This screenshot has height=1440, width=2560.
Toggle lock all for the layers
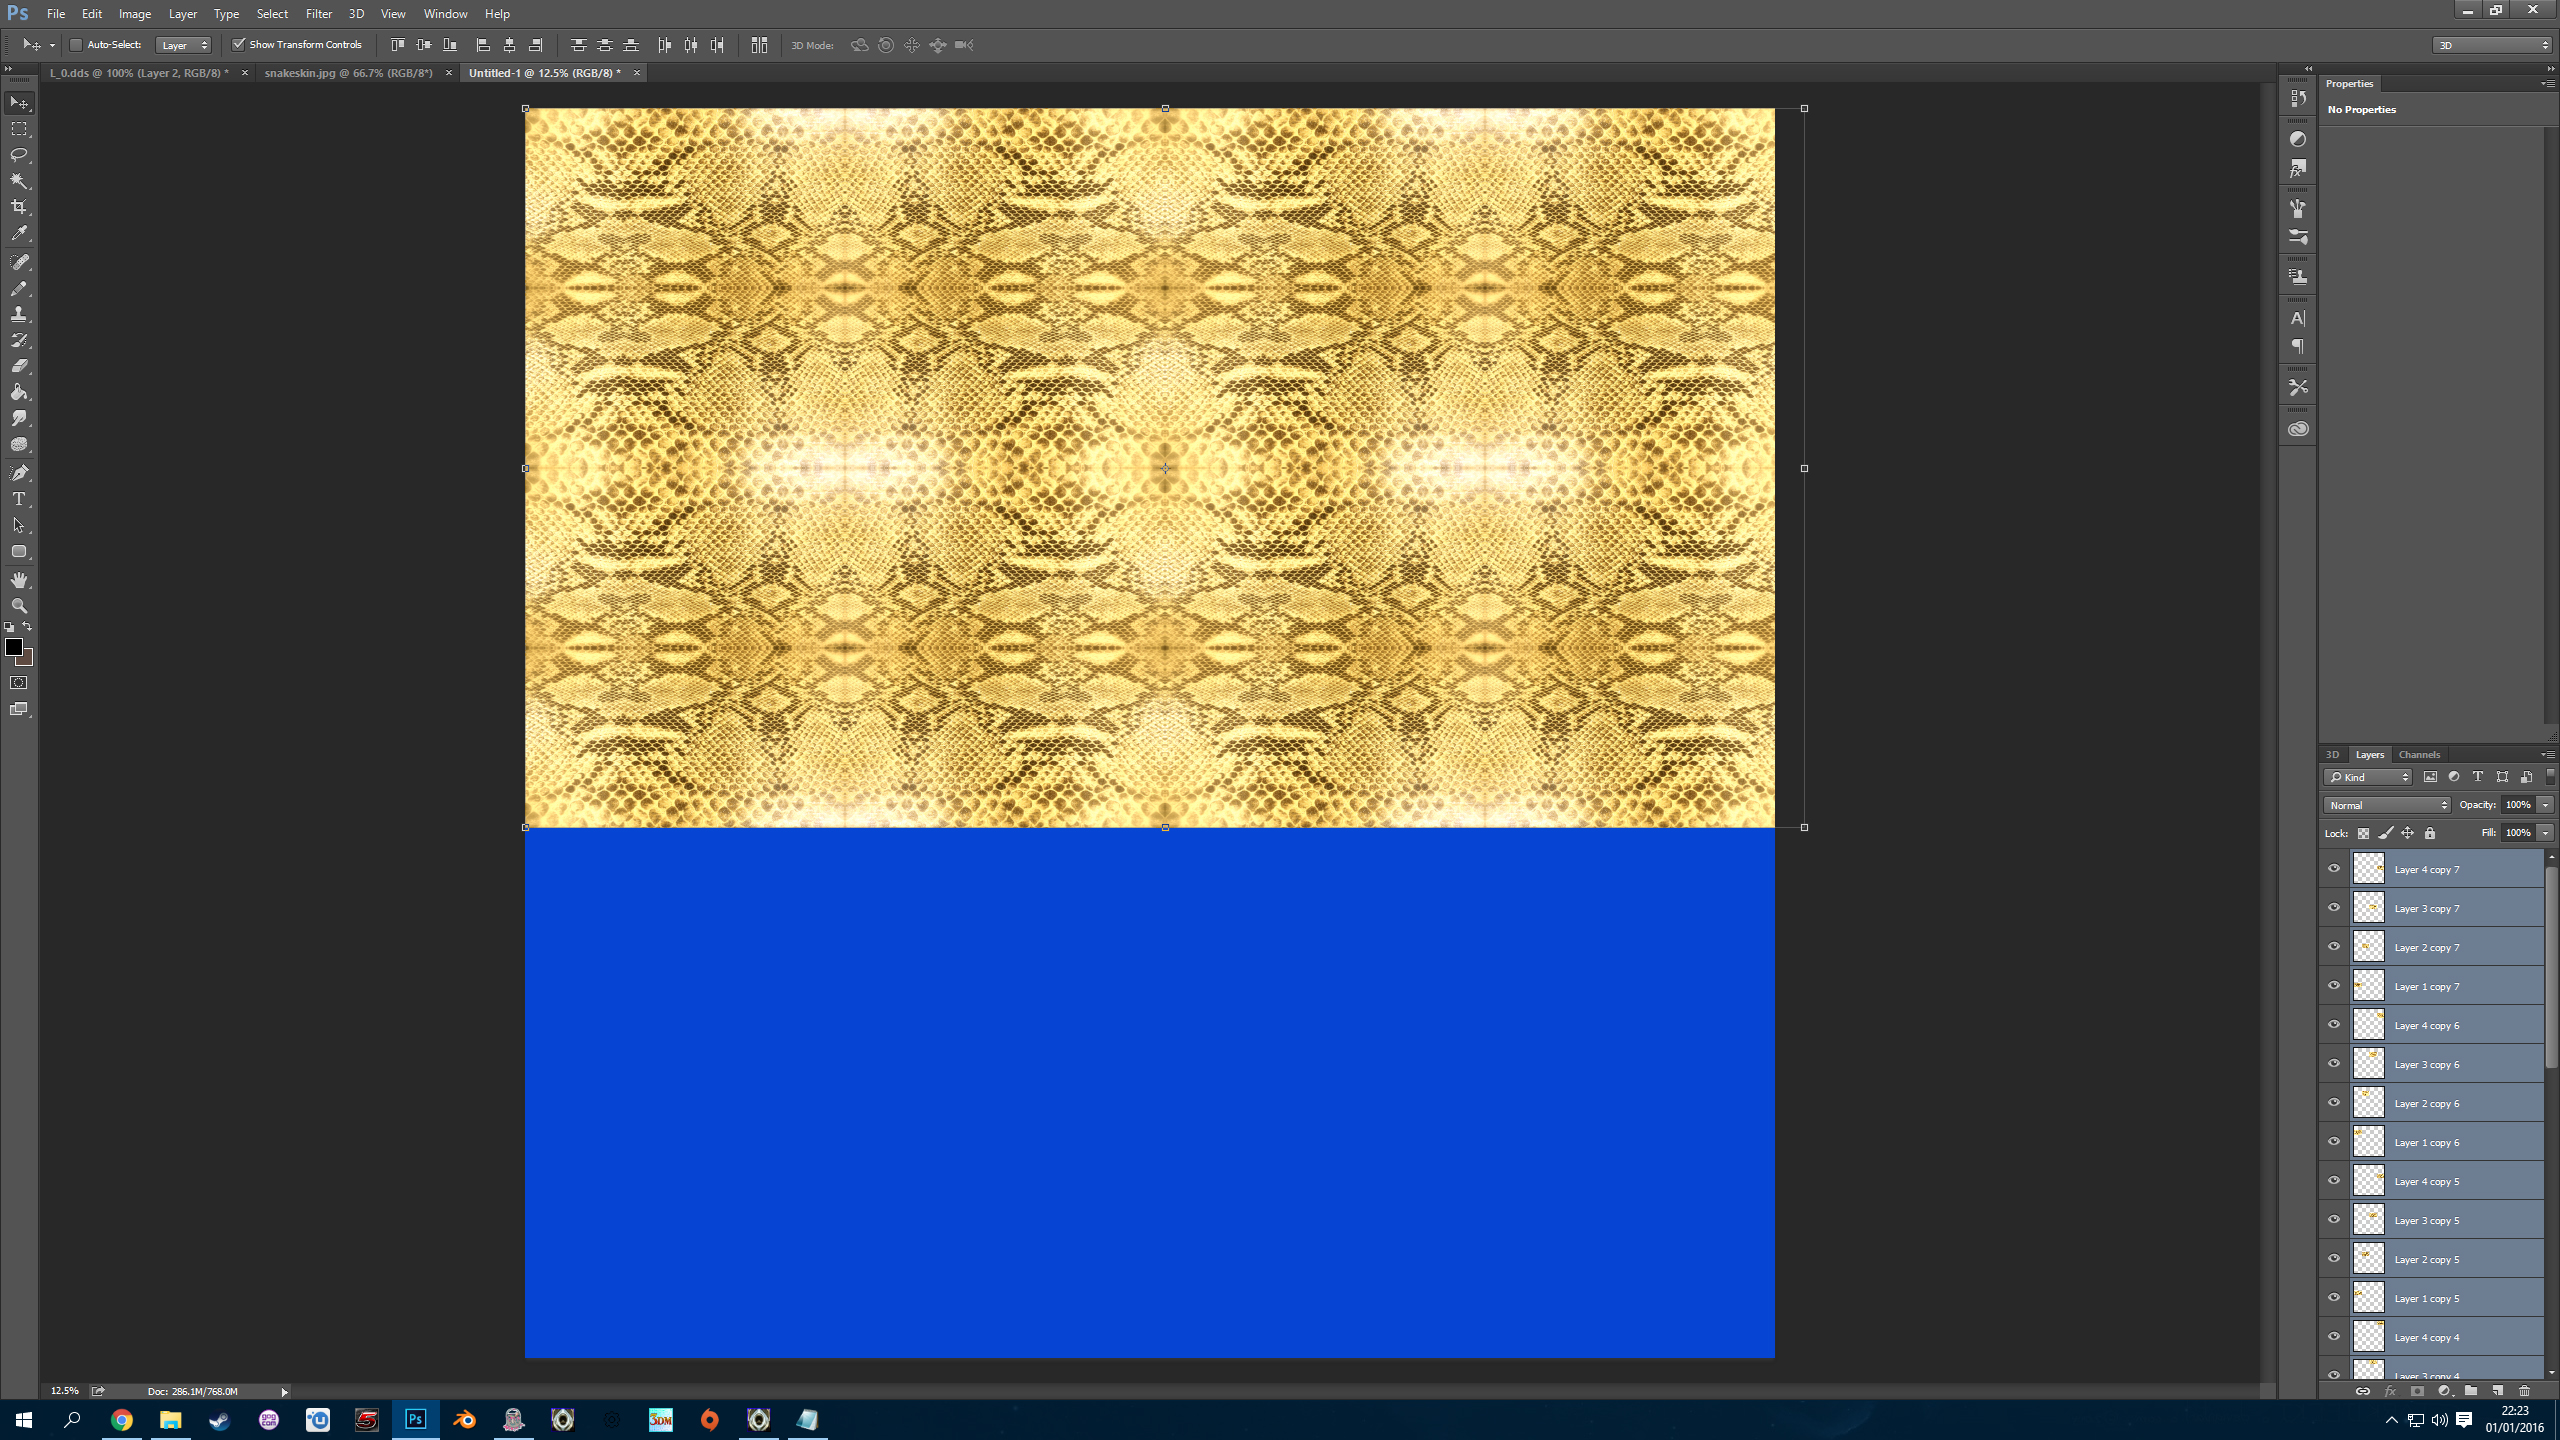tap(2430, 833)
